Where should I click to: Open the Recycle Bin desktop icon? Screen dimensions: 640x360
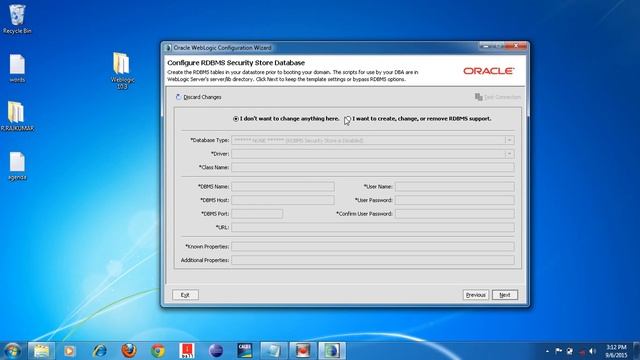17,19
